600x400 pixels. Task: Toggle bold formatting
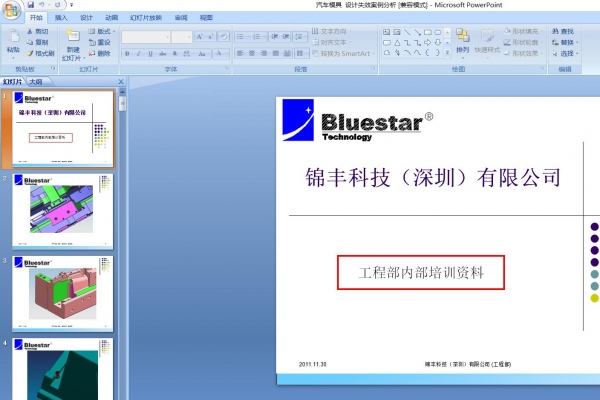point(127,54)
